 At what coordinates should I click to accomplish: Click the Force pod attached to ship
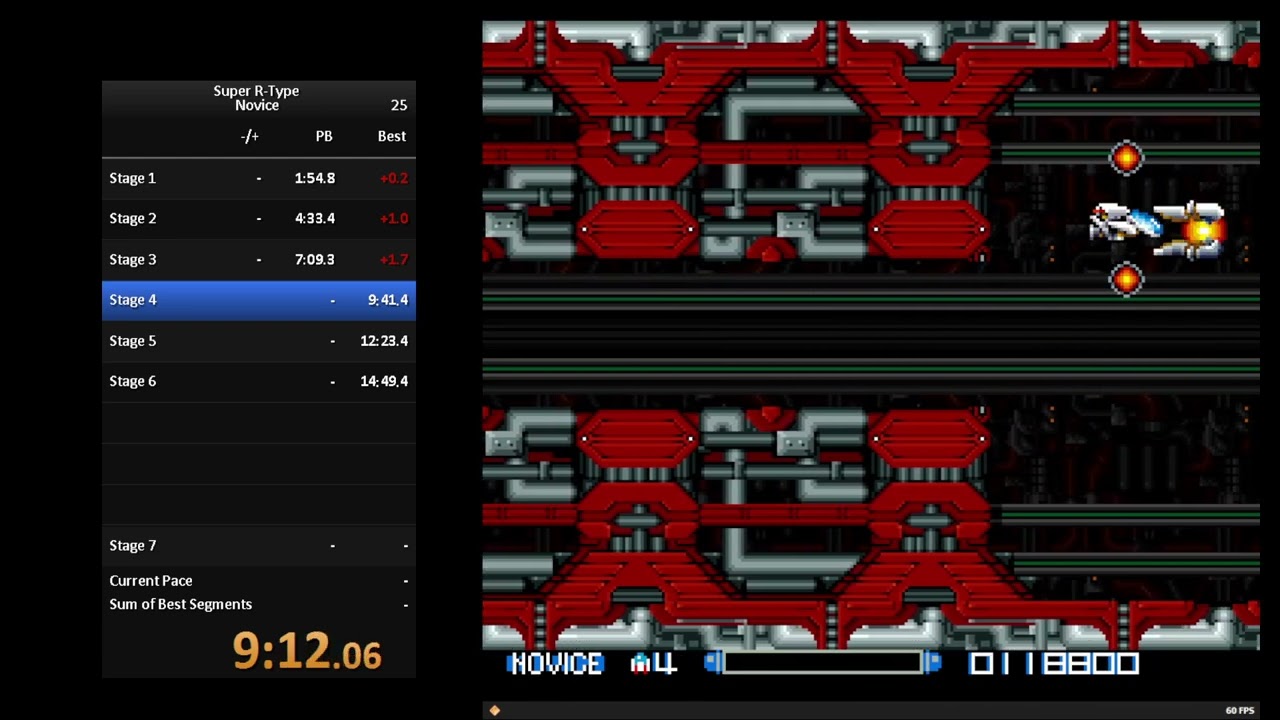[x=1192, y=230]
